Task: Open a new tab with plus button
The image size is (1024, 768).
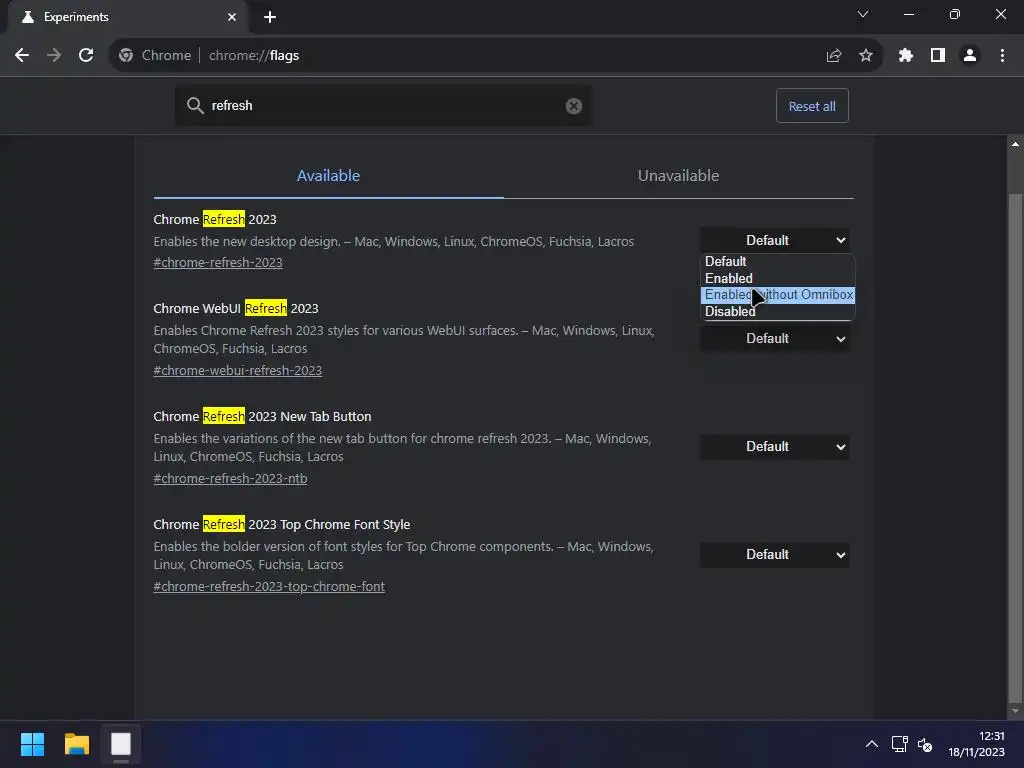Action: pyautogui.click(x=270, y=17)
